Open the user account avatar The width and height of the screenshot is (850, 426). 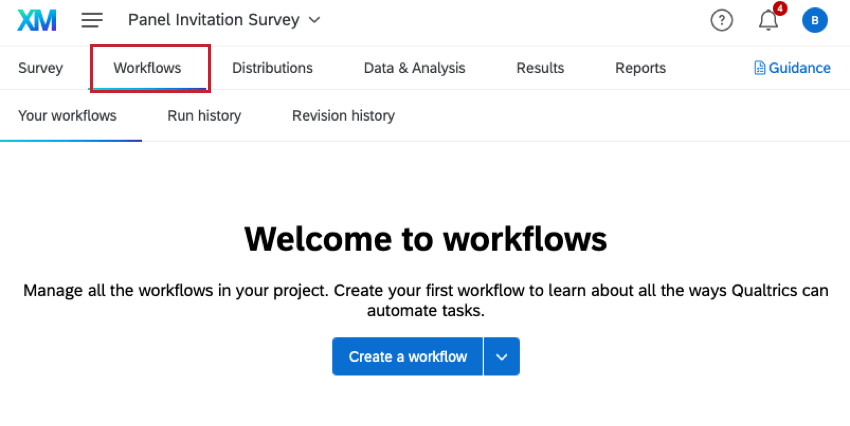click(815, 20)
